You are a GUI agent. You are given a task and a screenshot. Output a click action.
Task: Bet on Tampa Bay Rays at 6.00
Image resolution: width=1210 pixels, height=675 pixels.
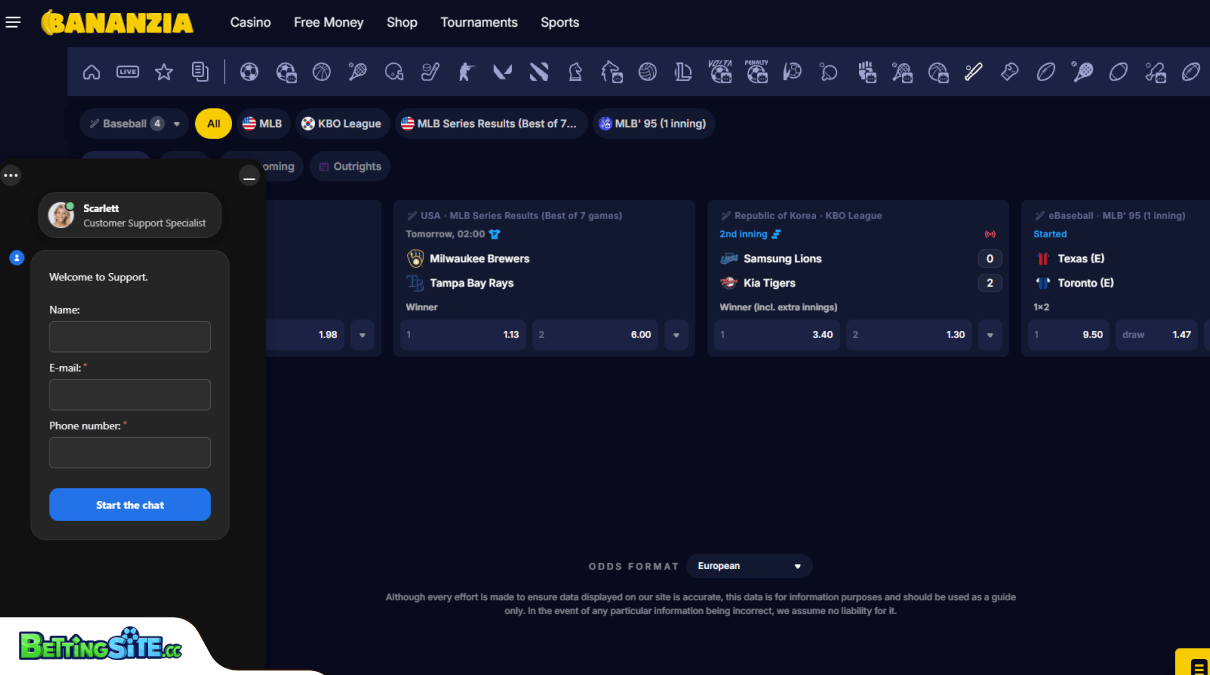[x=595, y=335]
